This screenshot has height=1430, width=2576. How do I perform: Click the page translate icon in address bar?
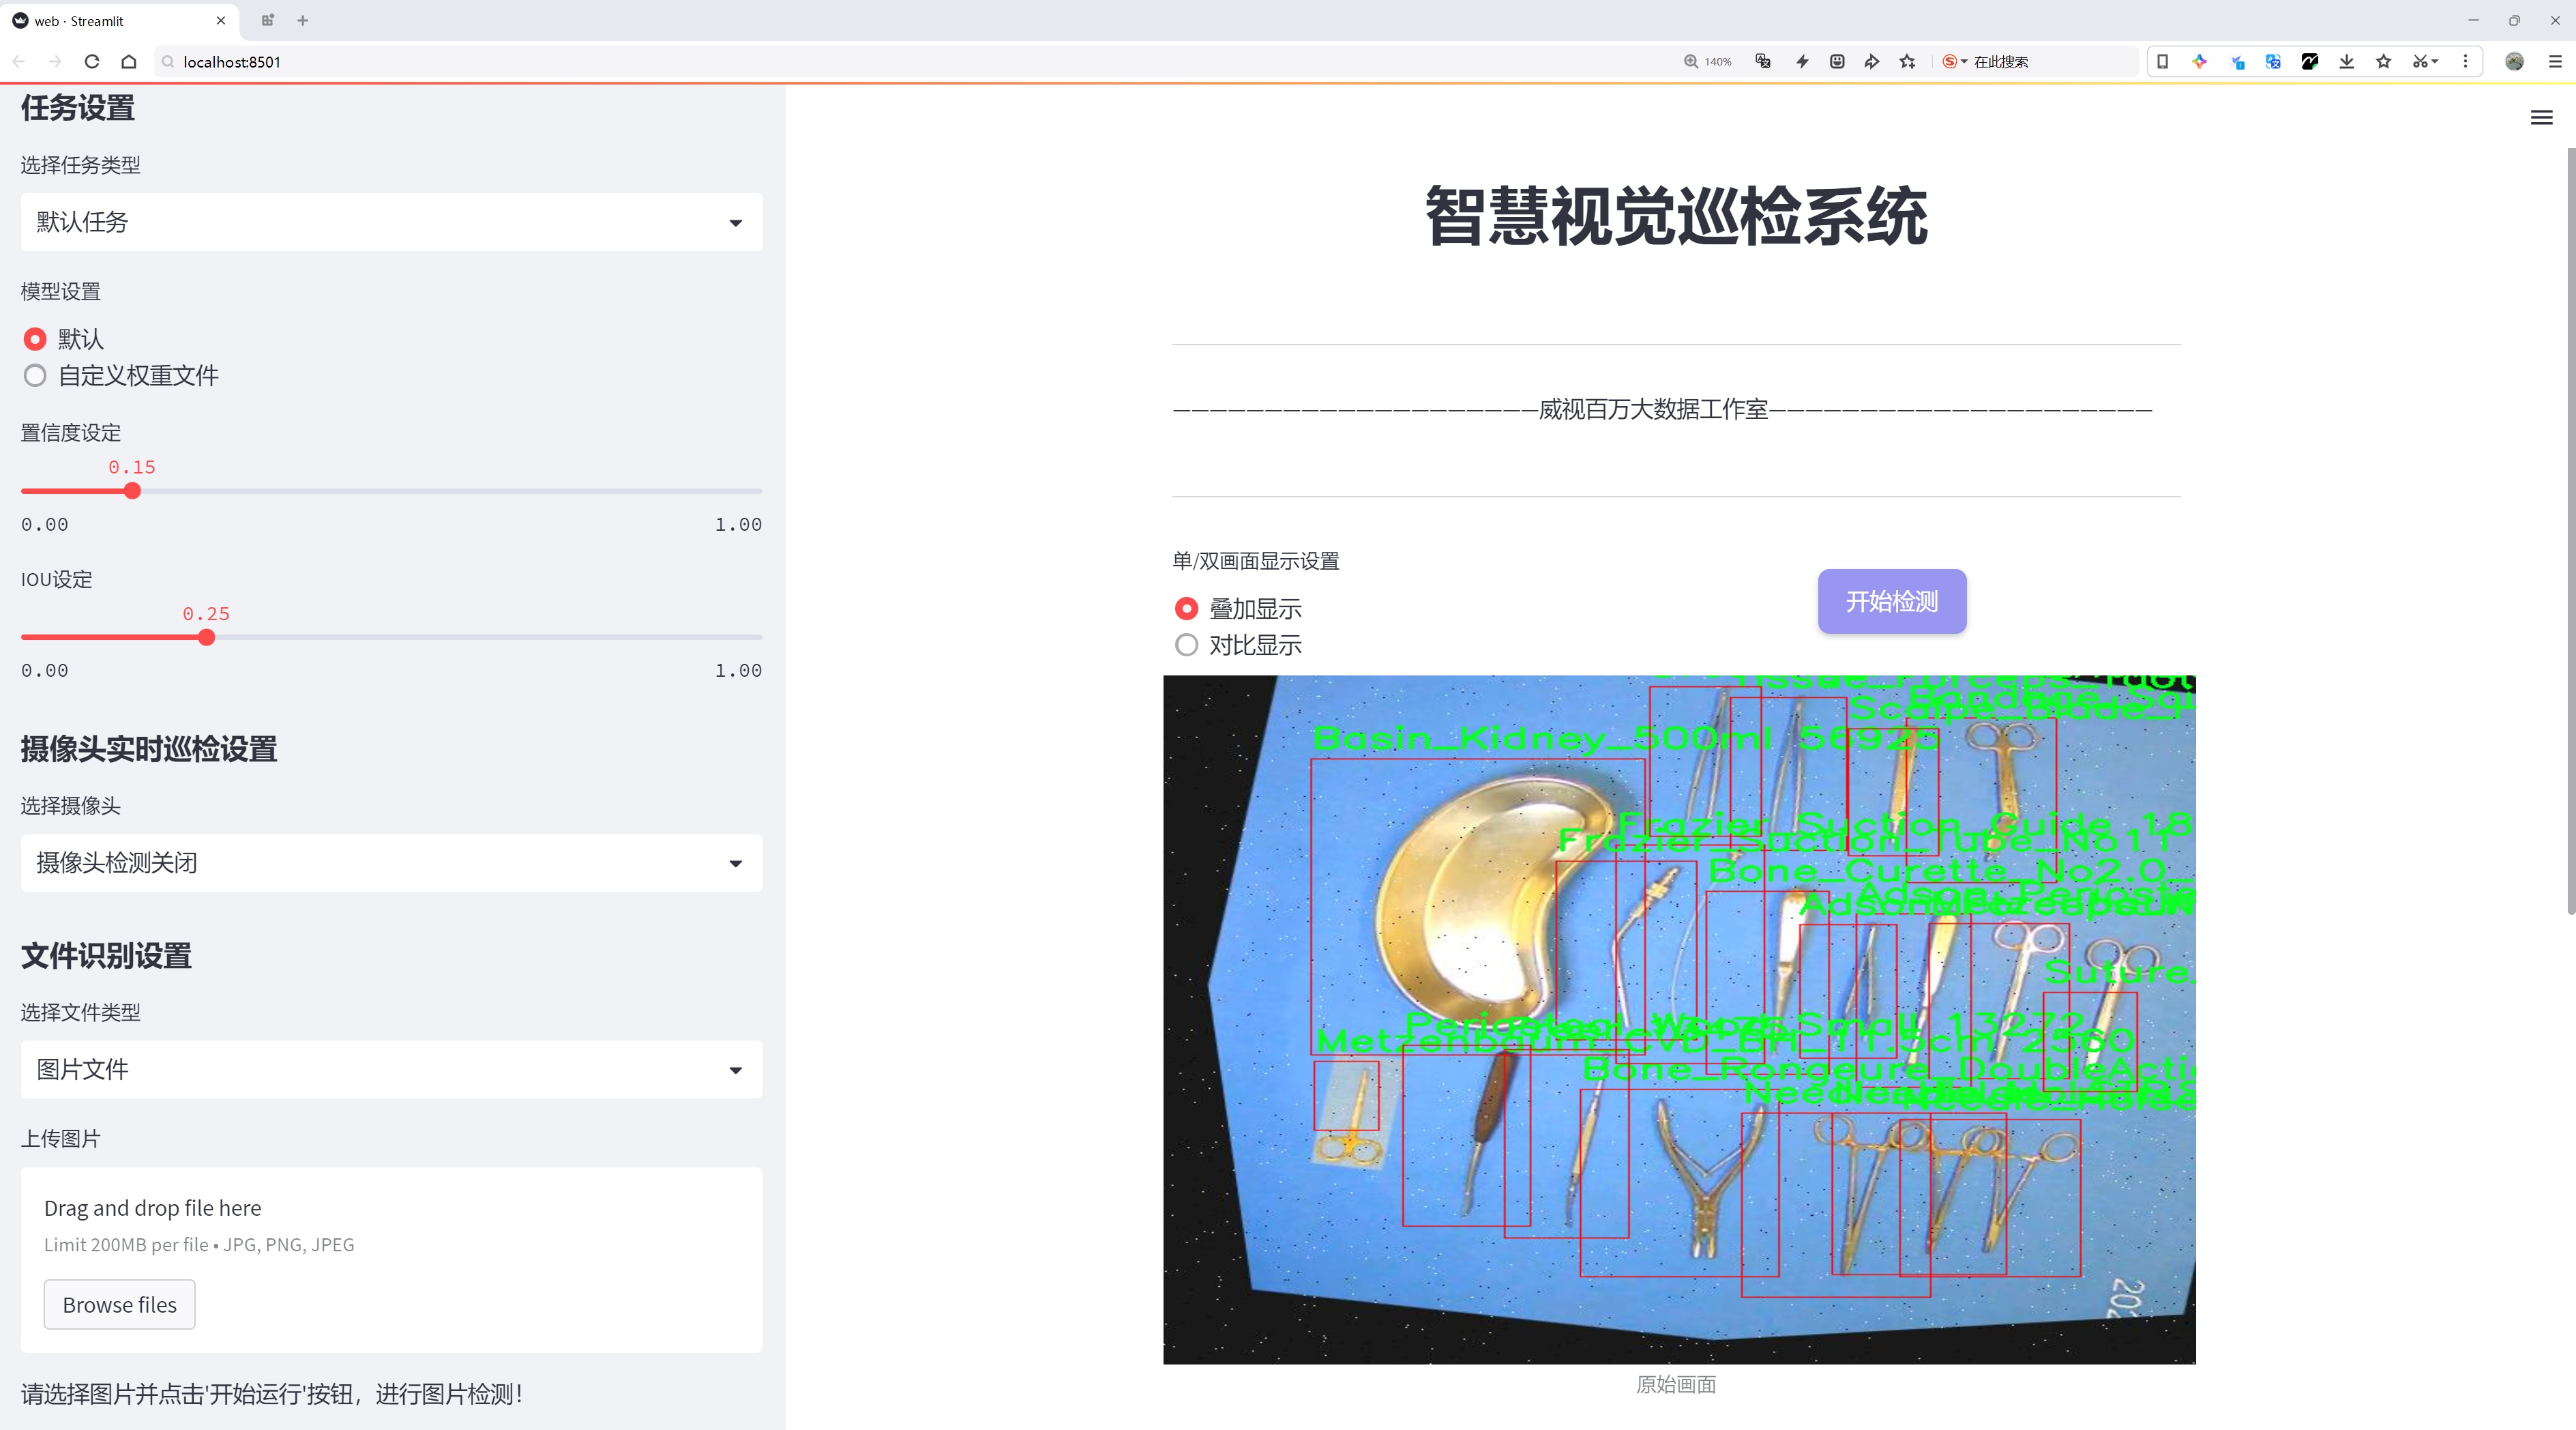click(x=1763, y=62)
